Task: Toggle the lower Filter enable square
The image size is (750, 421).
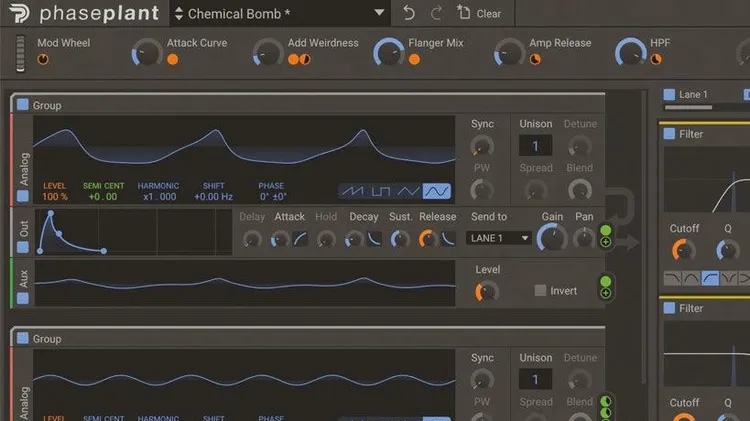Action: pyautogui.click(x=669, y=308)
